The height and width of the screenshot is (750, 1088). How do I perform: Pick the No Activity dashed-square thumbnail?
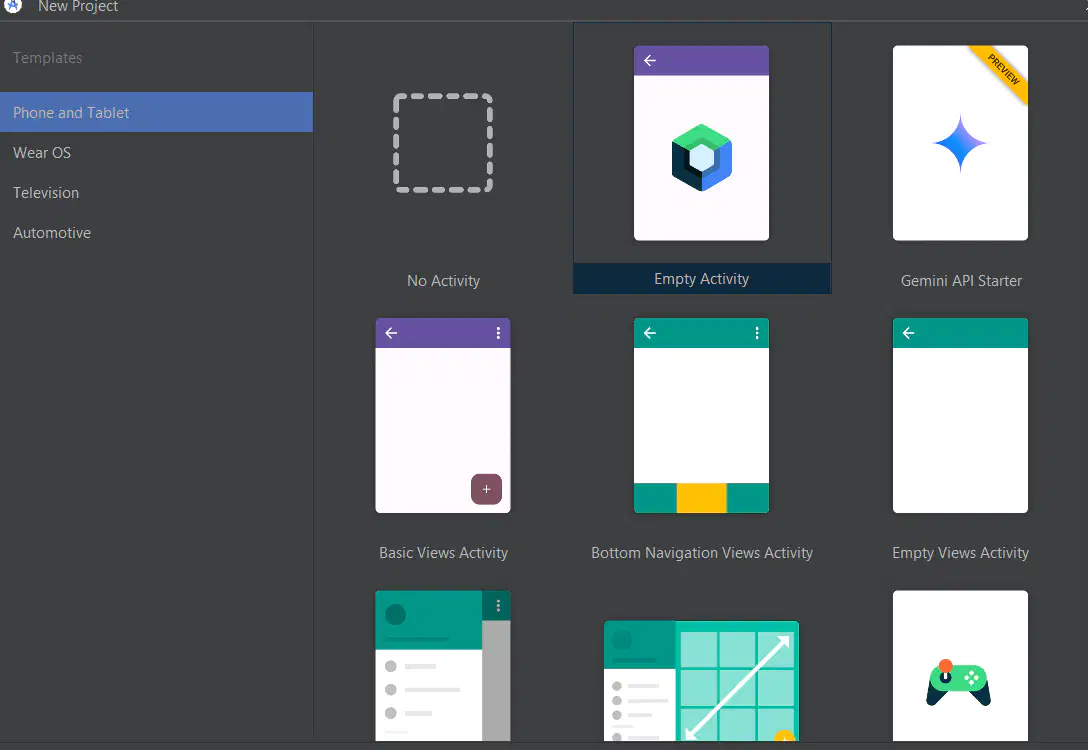(443, 143)
